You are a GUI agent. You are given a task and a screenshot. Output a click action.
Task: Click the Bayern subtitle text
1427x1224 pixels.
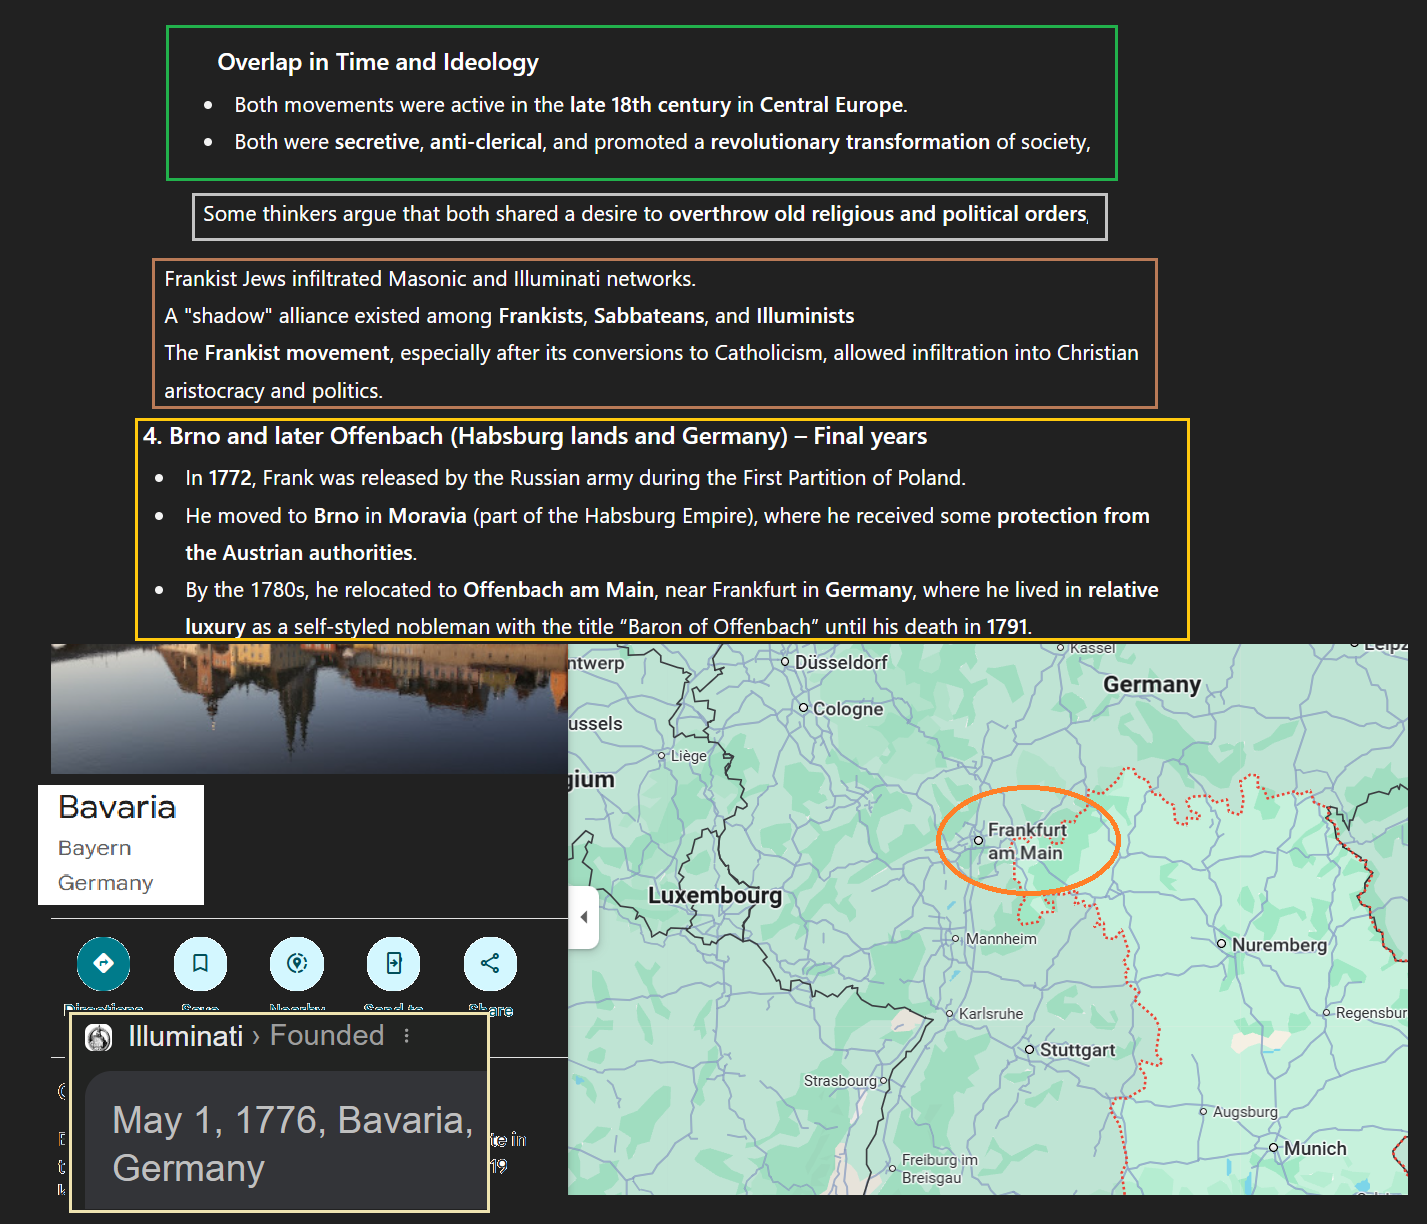tap(95, 848)
